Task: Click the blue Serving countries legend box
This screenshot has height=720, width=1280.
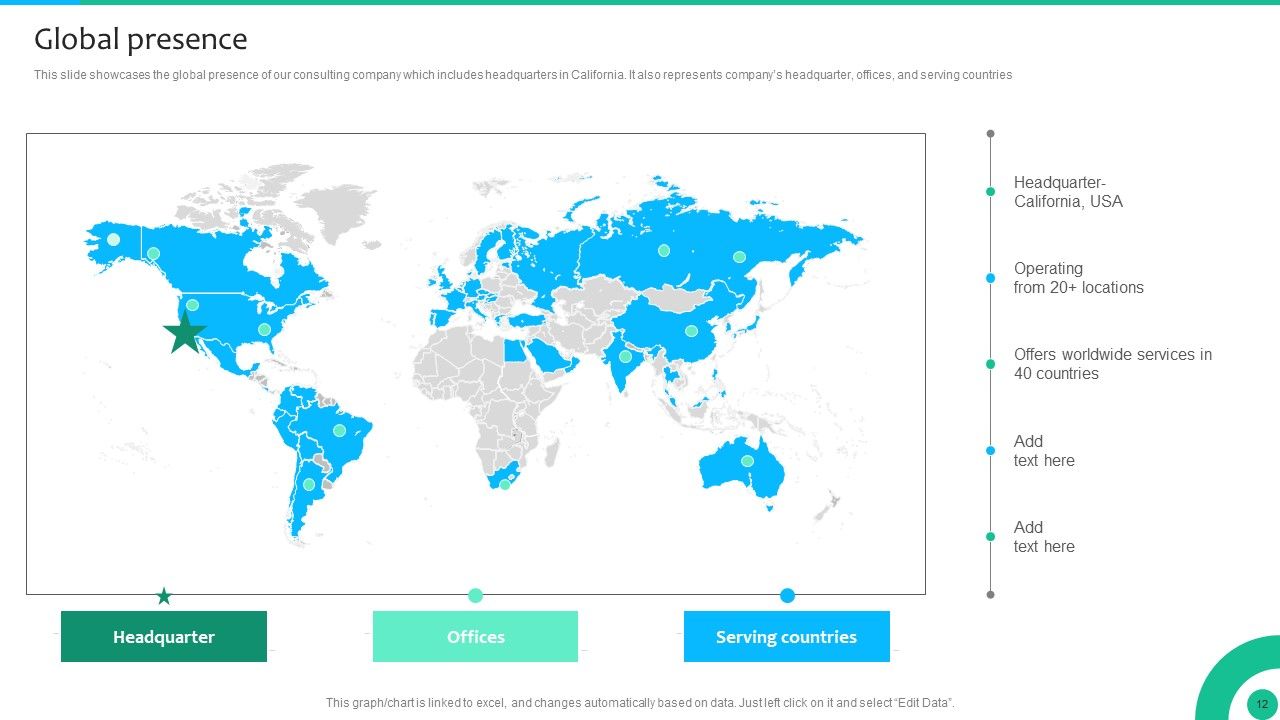Action: (787, 636)
